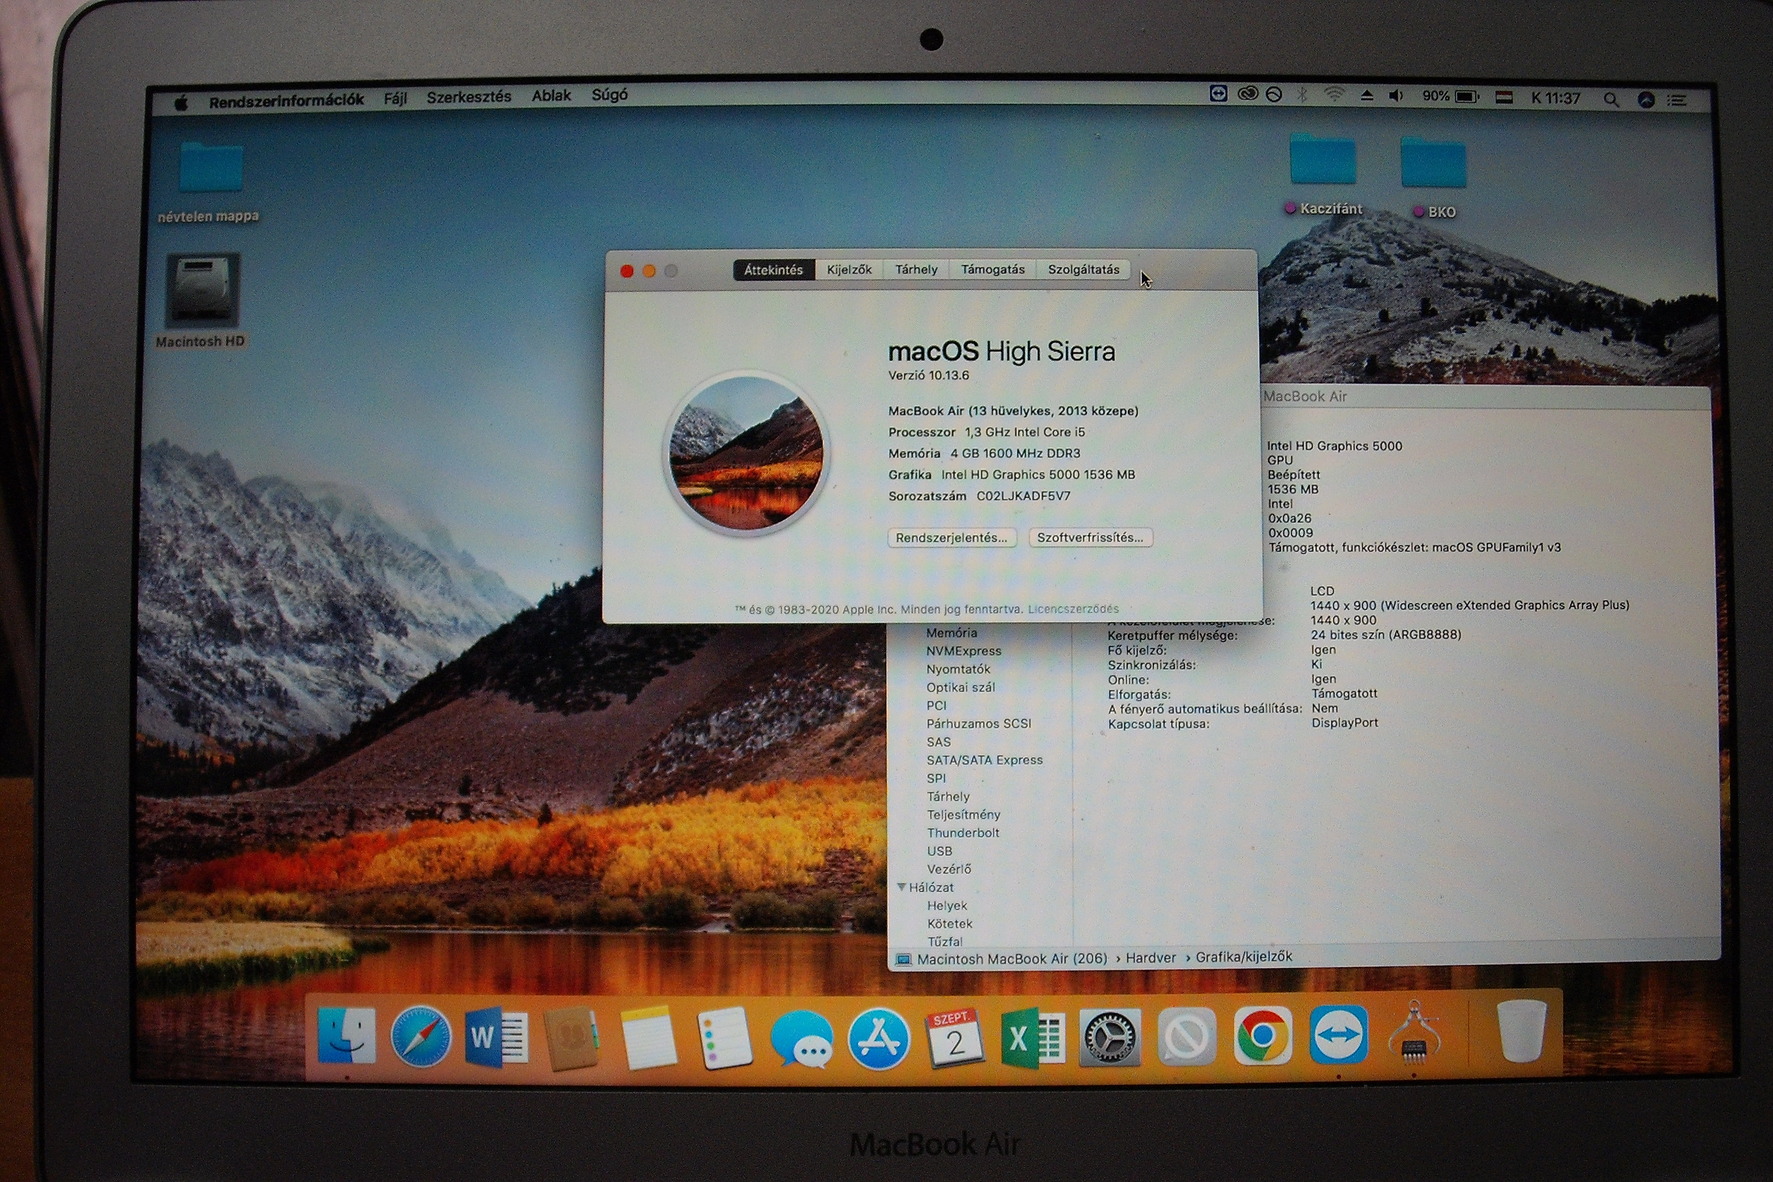
Task: Launch Safari from the Dock
Action: (x=421, y=1036)
